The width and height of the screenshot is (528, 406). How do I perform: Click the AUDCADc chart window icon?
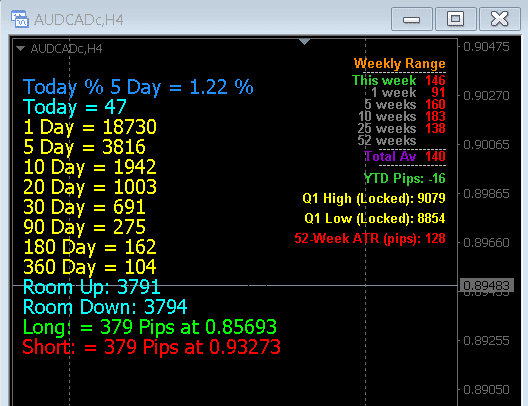19,19
